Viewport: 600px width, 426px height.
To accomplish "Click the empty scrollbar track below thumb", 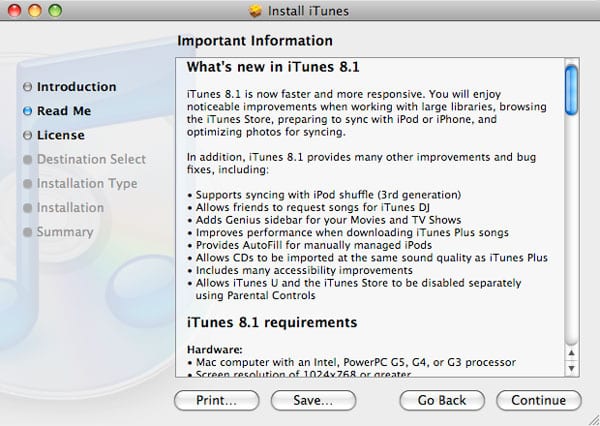I will click(x=571, y=230).
